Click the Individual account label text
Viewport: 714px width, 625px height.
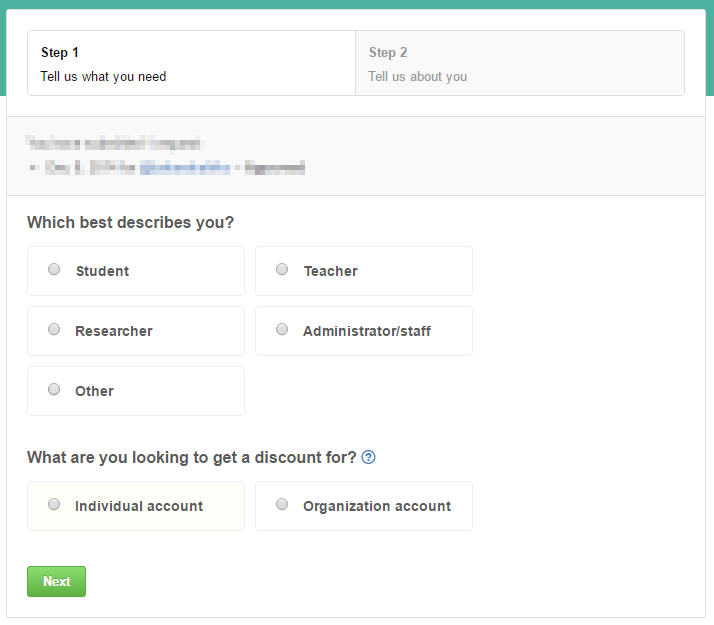(139, 506)
